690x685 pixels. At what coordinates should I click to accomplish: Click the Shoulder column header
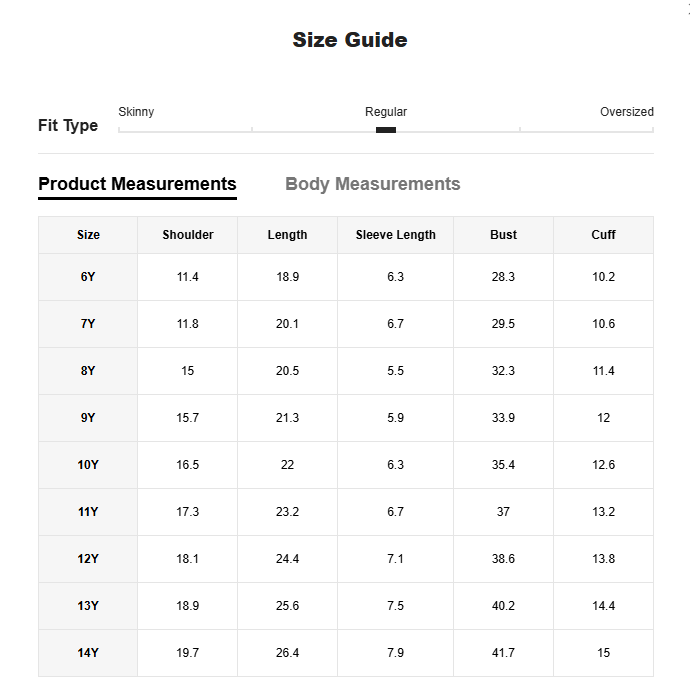(188, 235)
